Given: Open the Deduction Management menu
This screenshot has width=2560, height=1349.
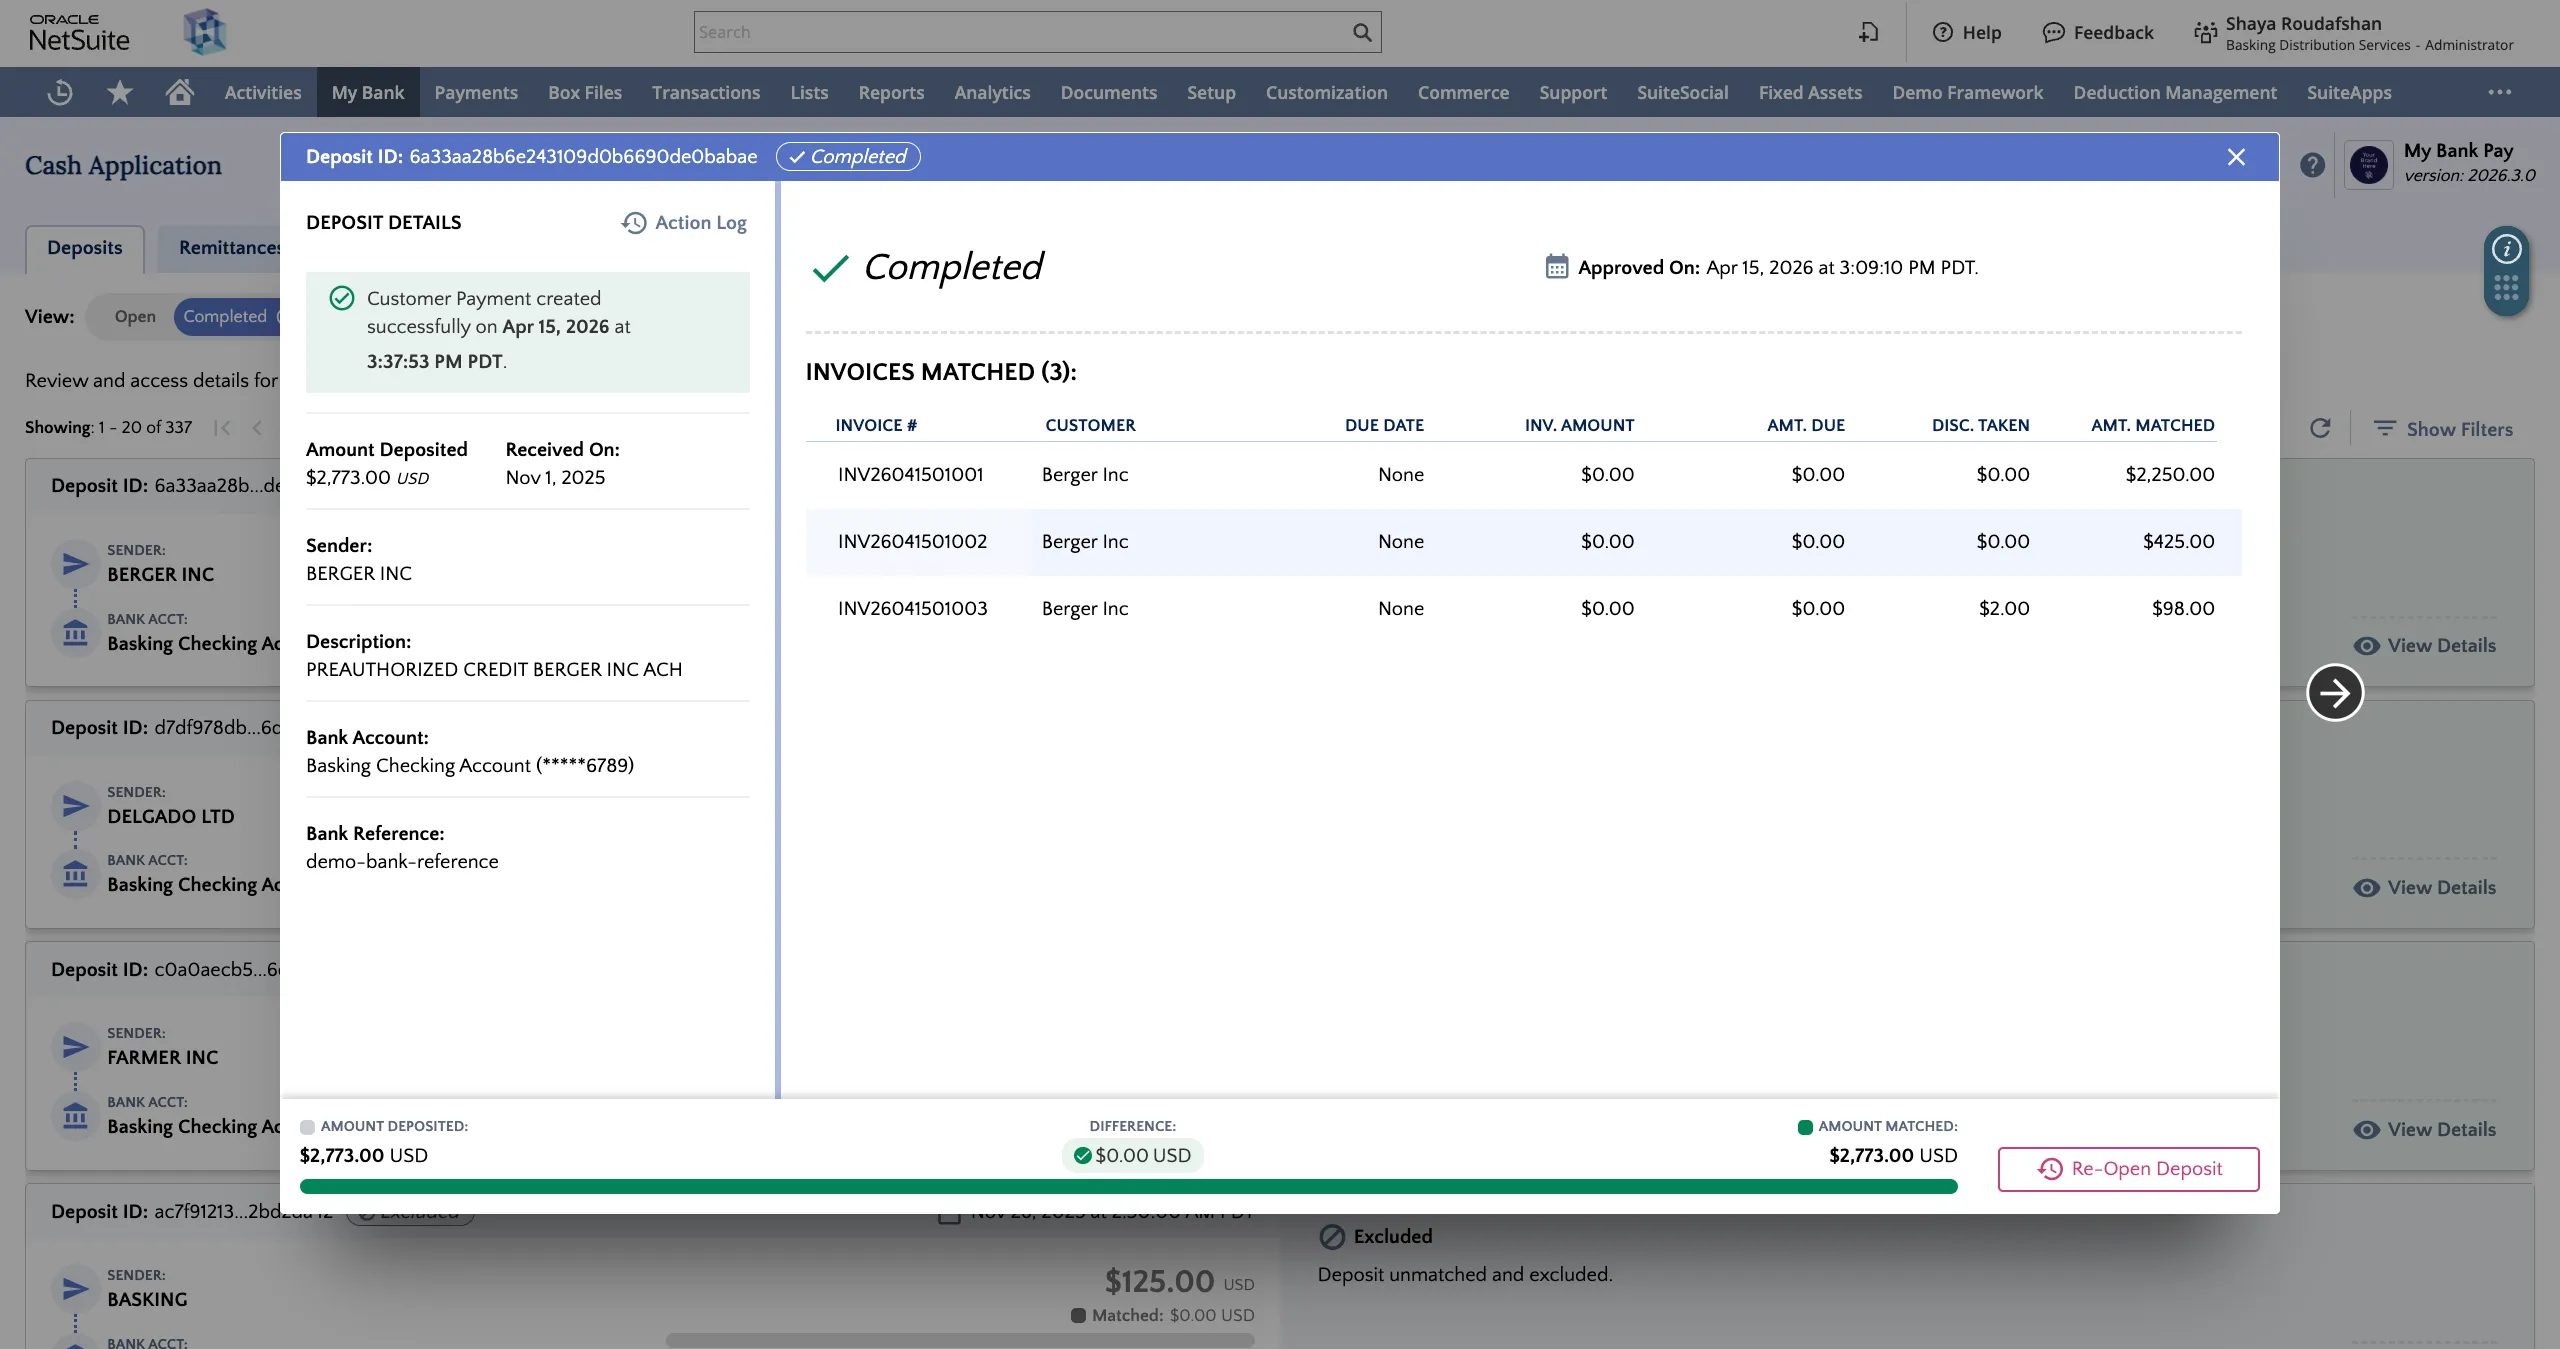Looking at the screenshot, I should click(x=2175, y=92).
